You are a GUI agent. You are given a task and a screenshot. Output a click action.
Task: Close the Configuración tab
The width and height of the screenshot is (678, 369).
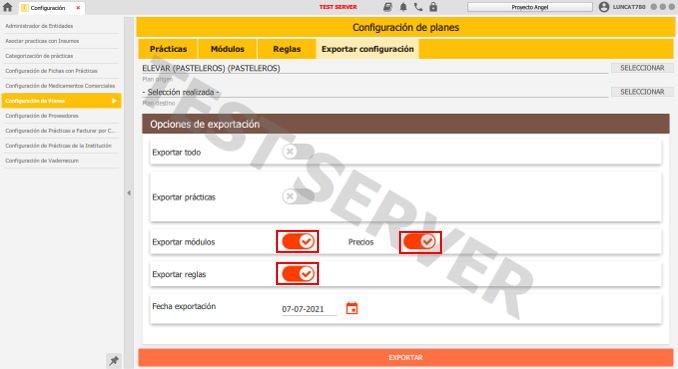(x=78, y=8)
